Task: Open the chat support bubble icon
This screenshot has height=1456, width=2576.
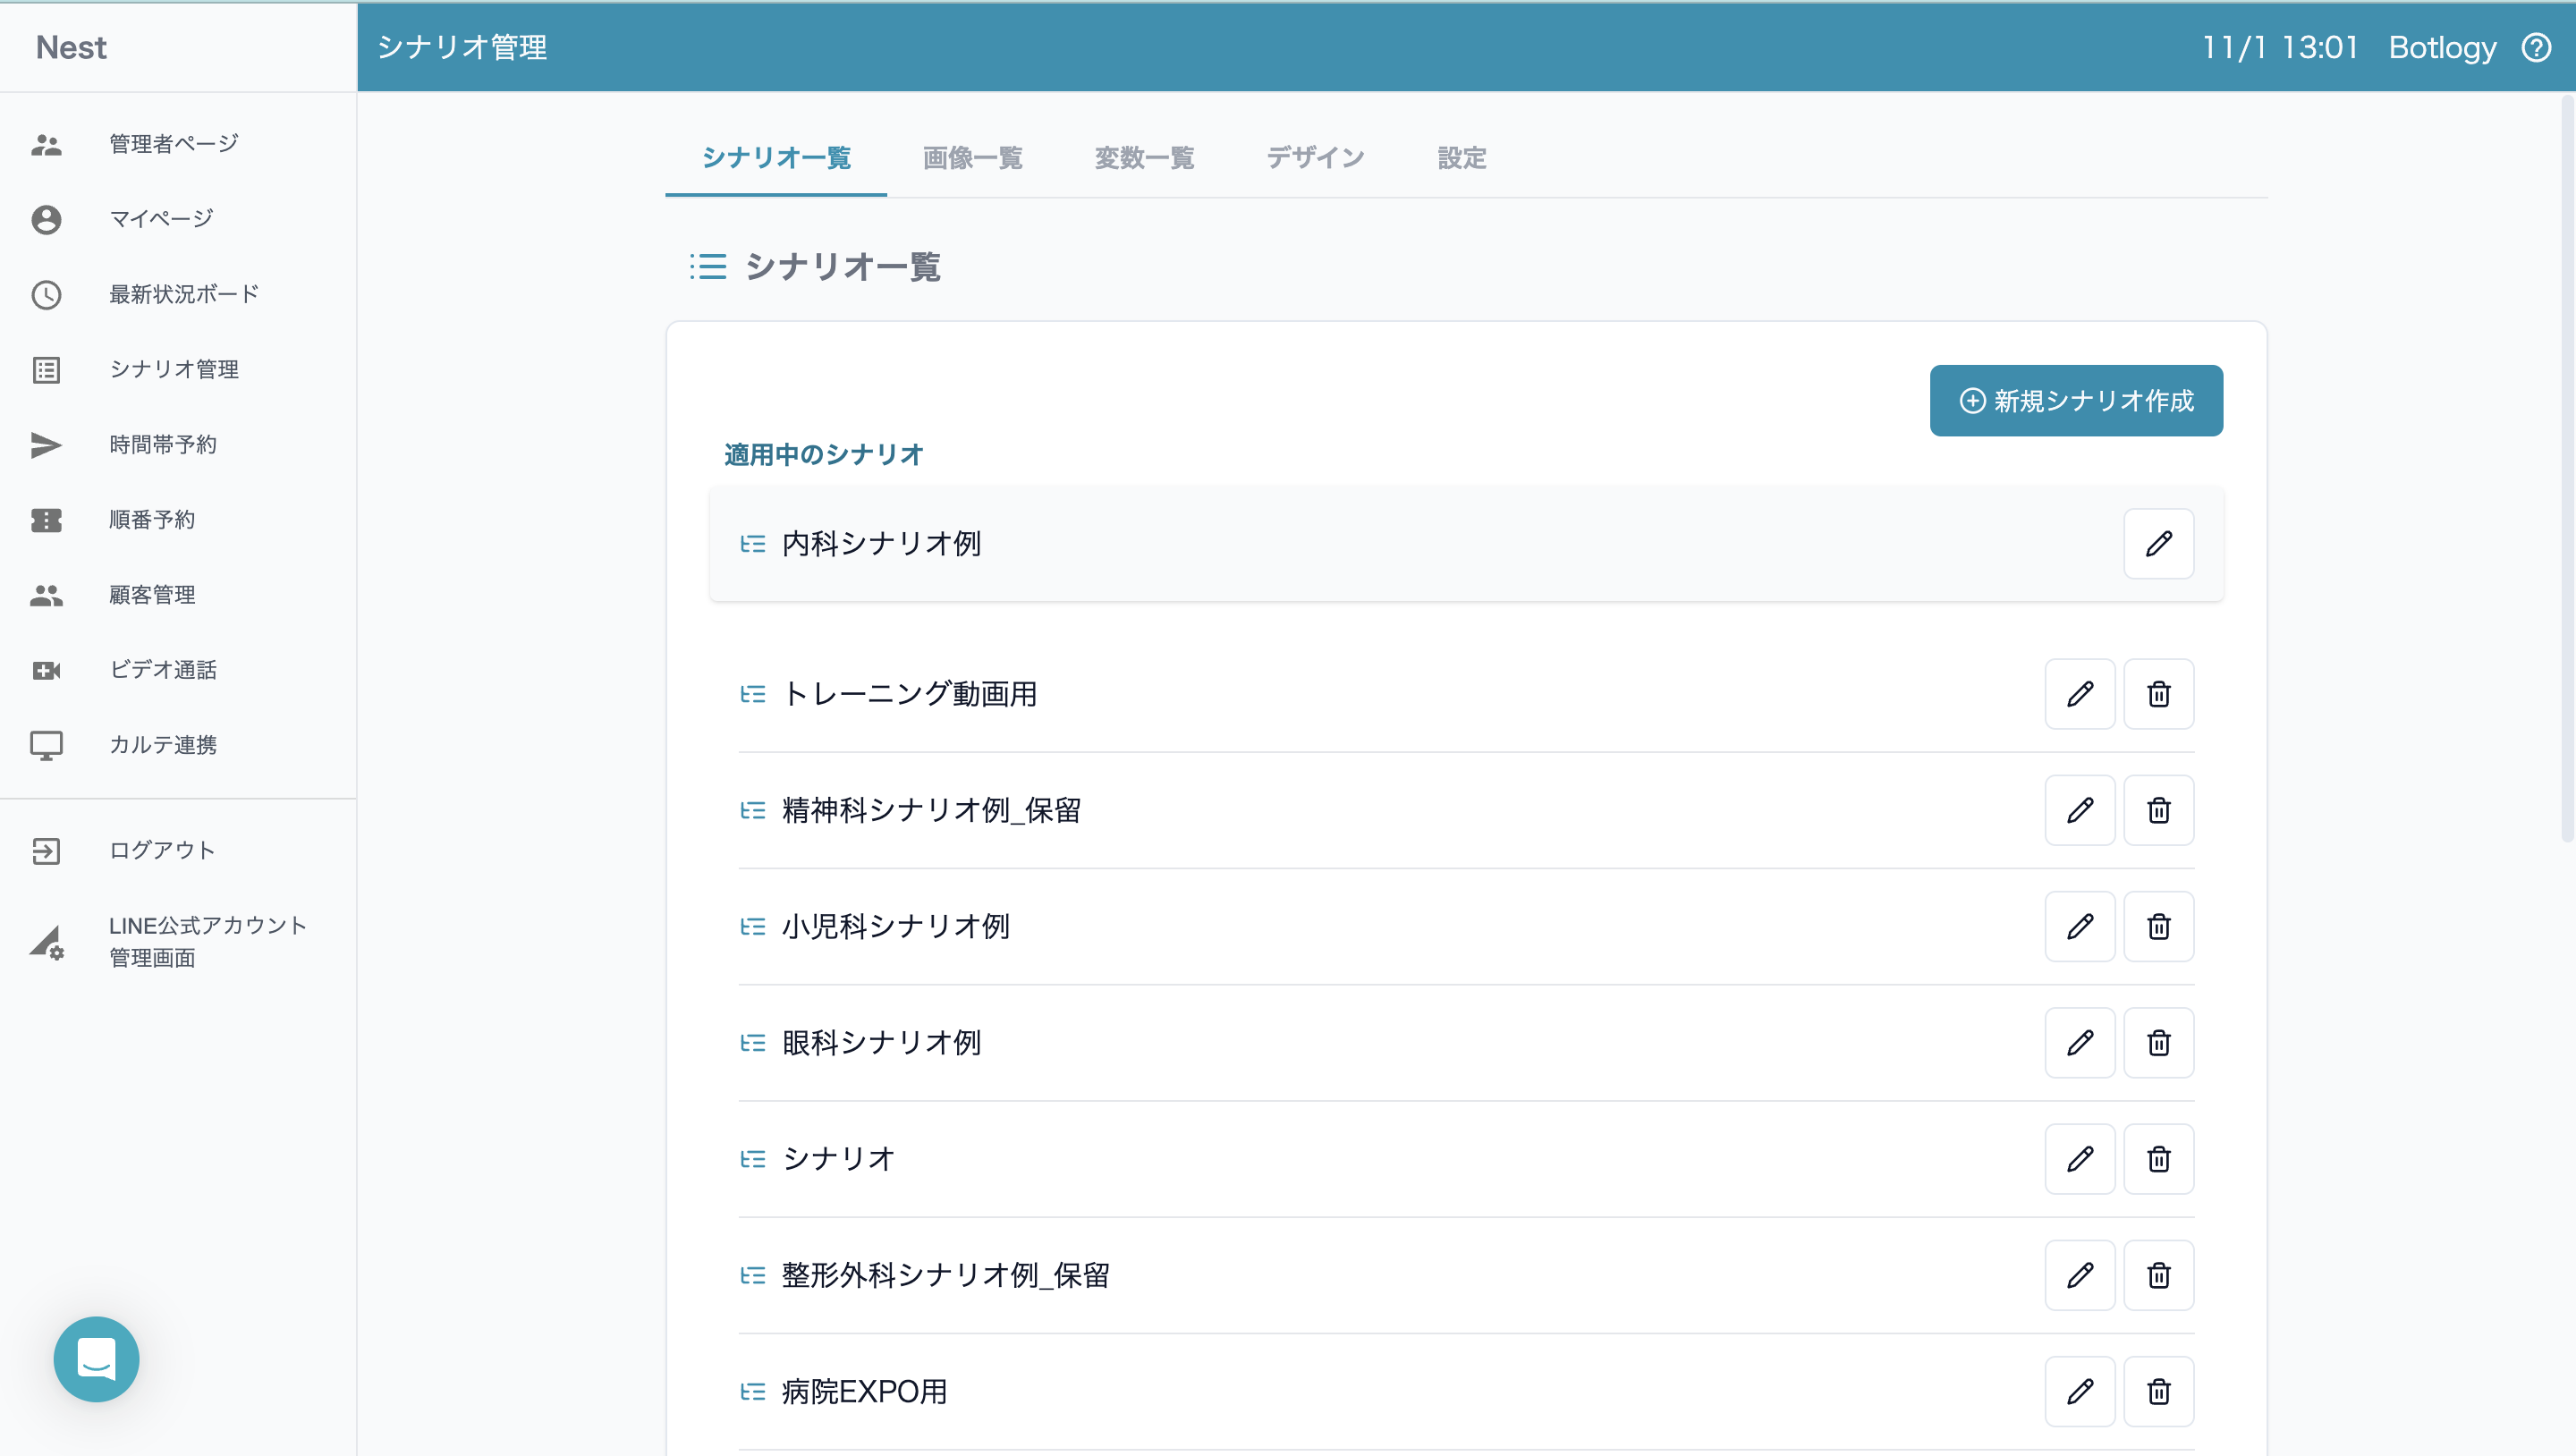Action: pyautogui.click(x=96, y=1358)
